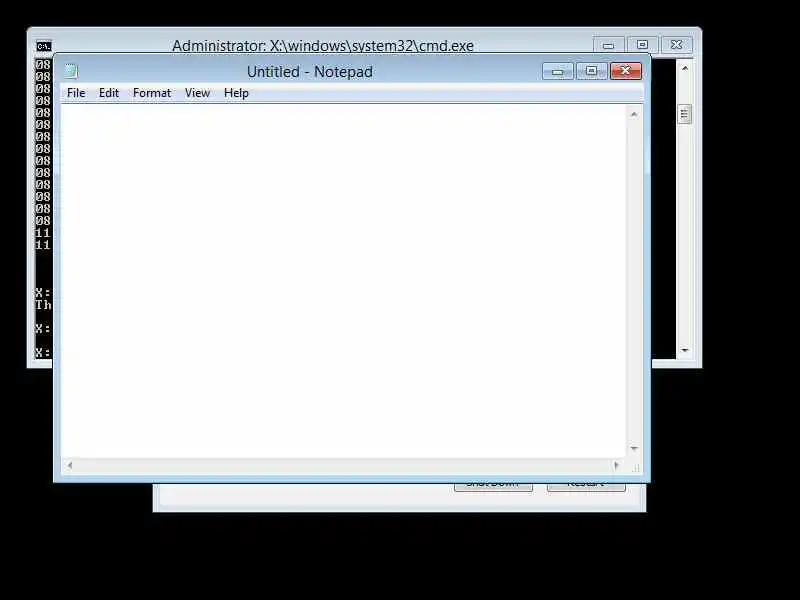Maximize the Notepad window

click(x=591, y=71)
